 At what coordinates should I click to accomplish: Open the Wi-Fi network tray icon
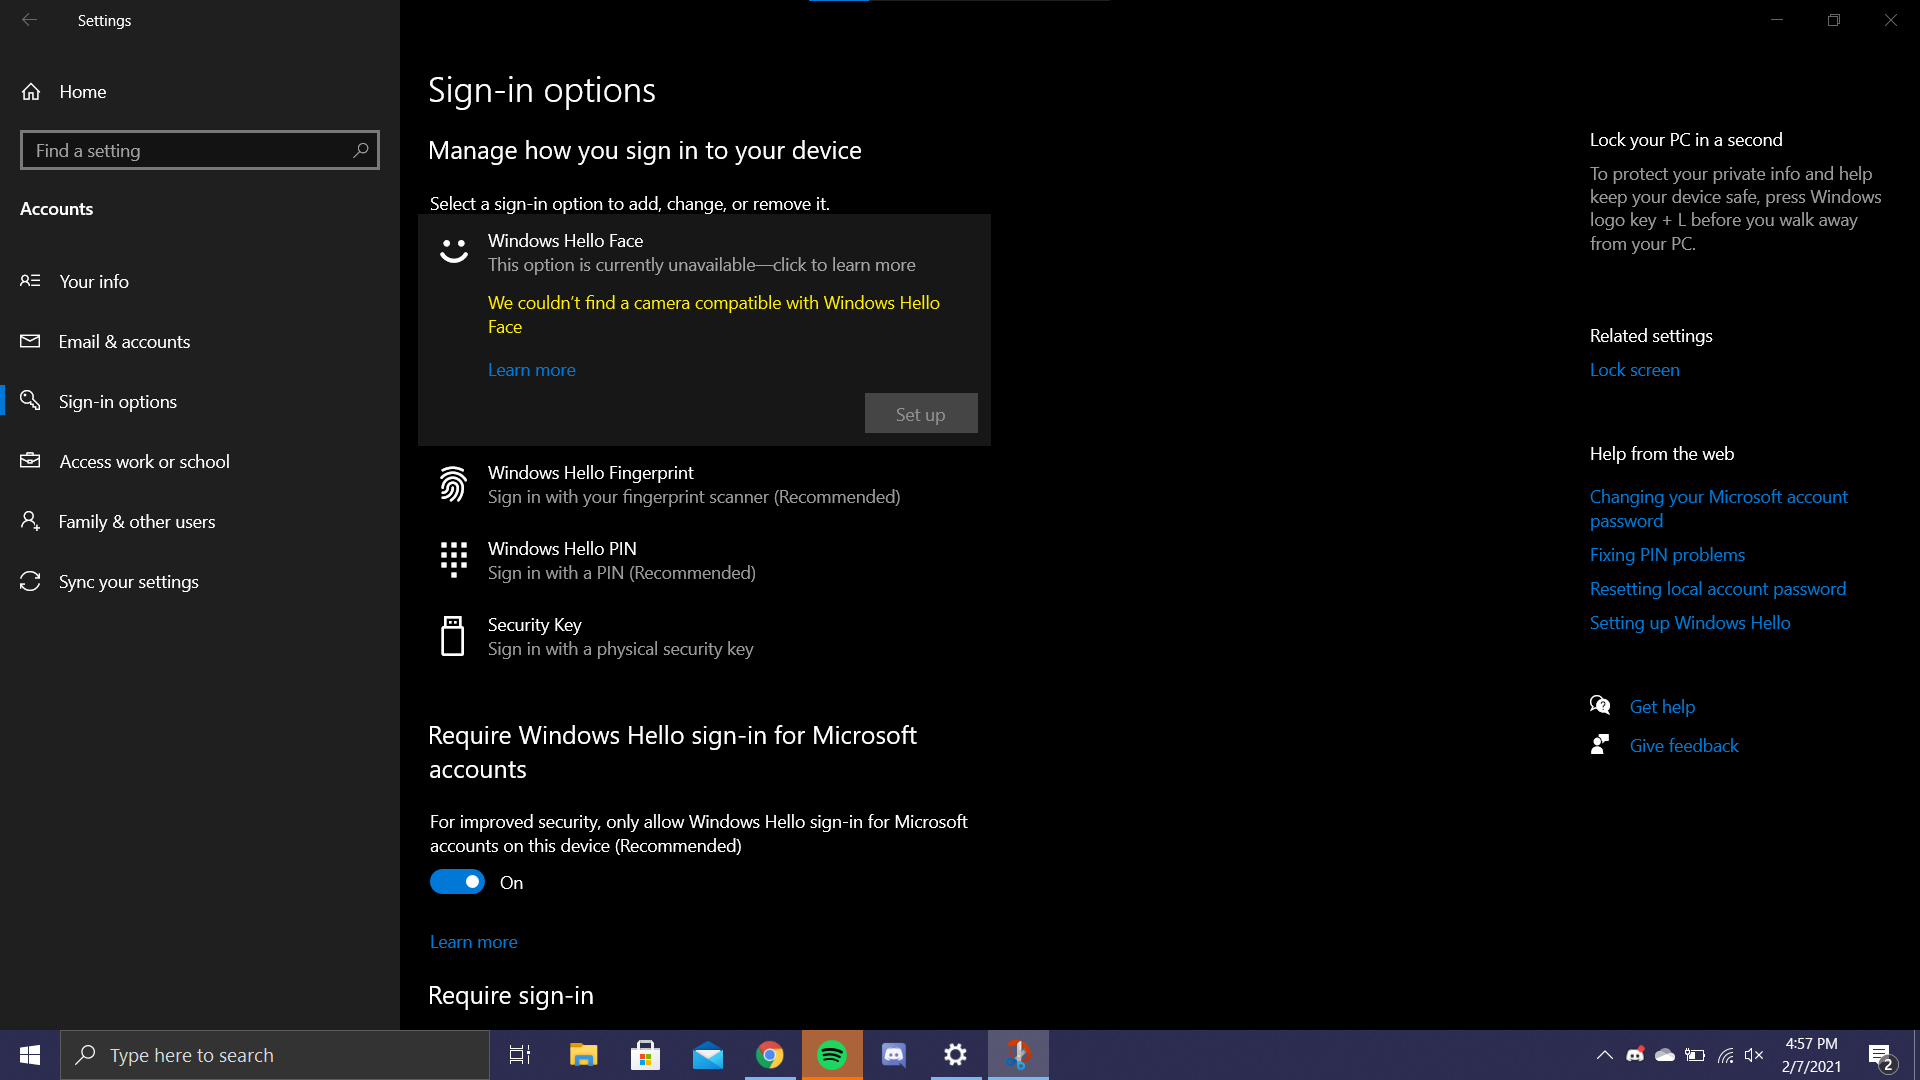[x=1726, y=1055]
